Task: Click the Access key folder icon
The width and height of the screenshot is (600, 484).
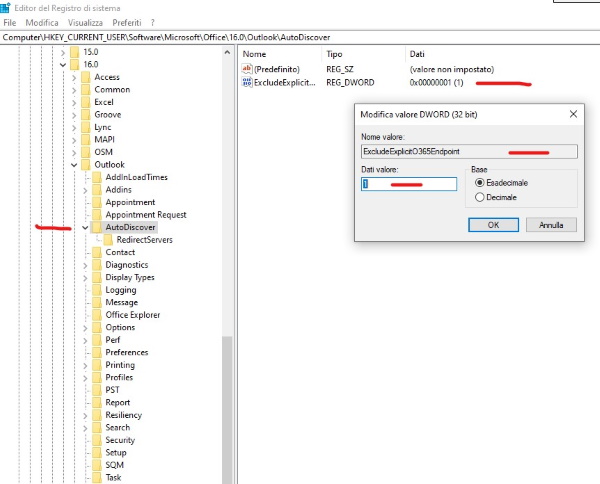Action: pos(86,77)
